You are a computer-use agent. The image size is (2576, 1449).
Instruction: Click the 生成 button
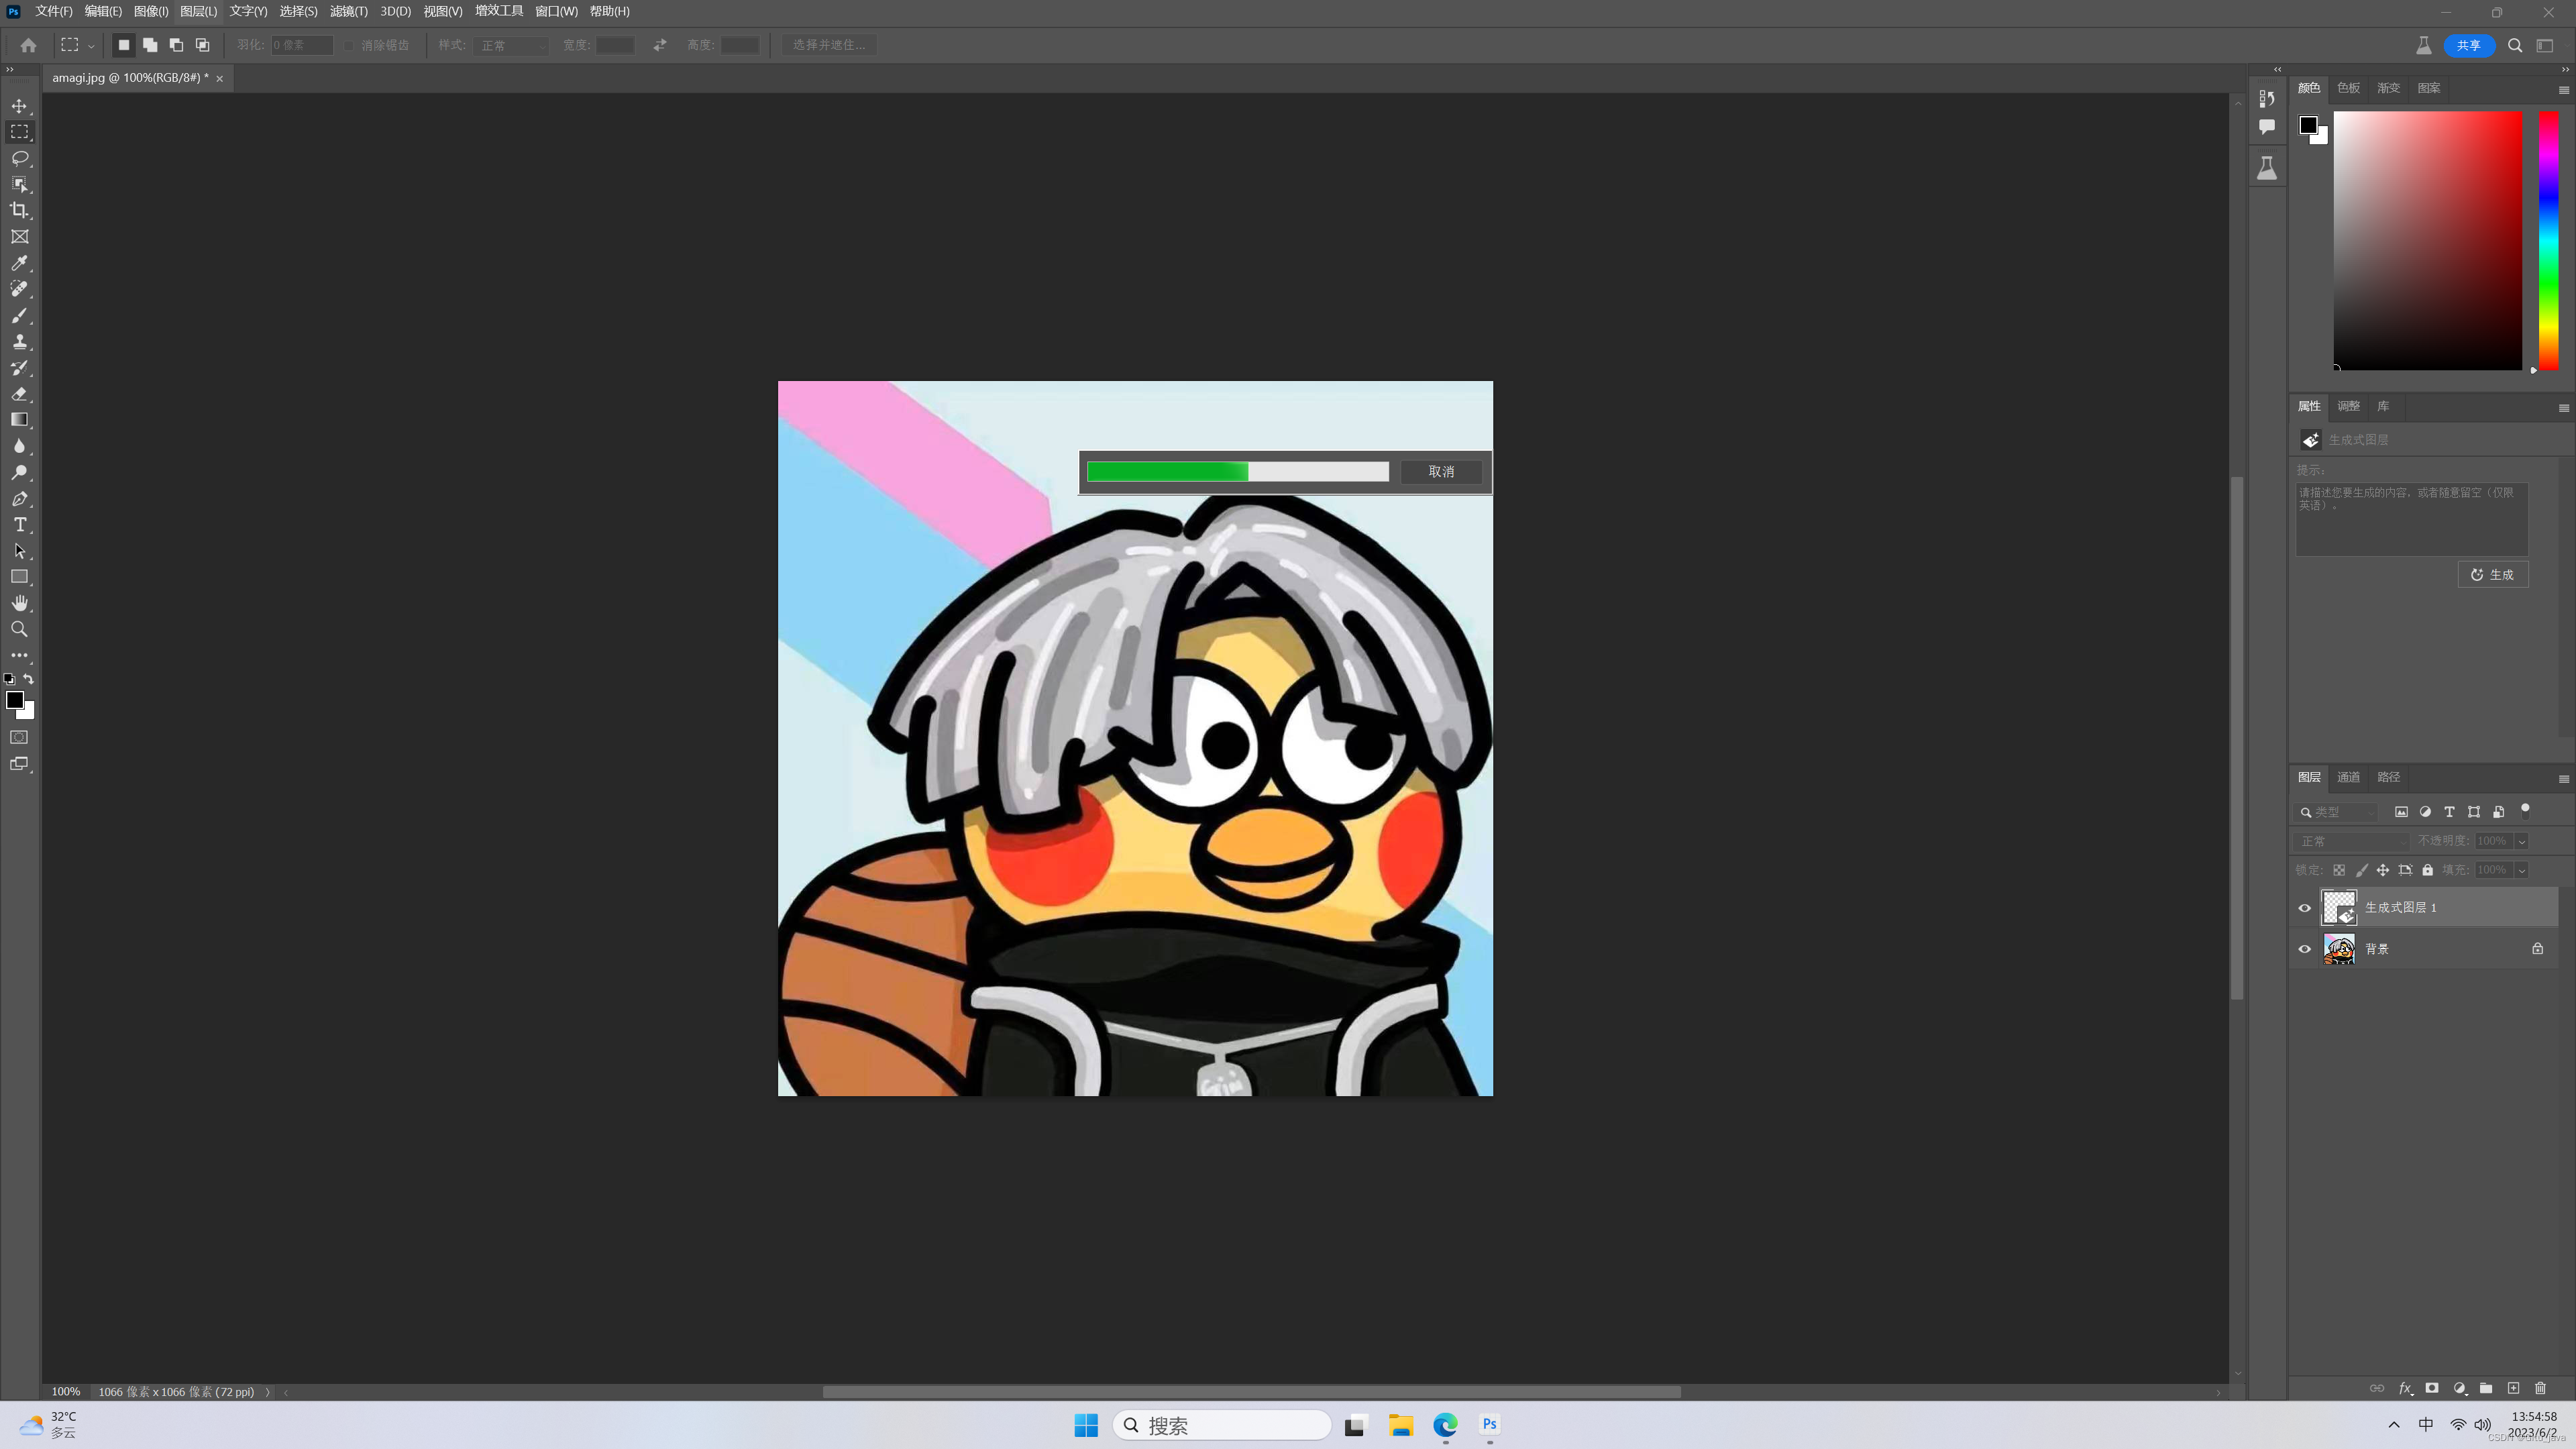click(2492, 574)
